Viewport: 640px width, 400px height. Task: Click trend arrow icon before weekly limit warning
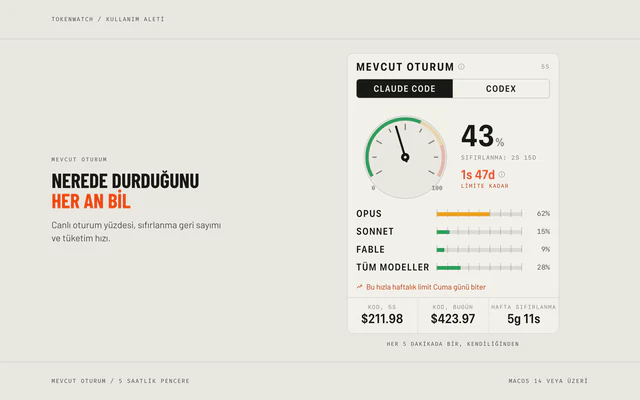[359, 287]
